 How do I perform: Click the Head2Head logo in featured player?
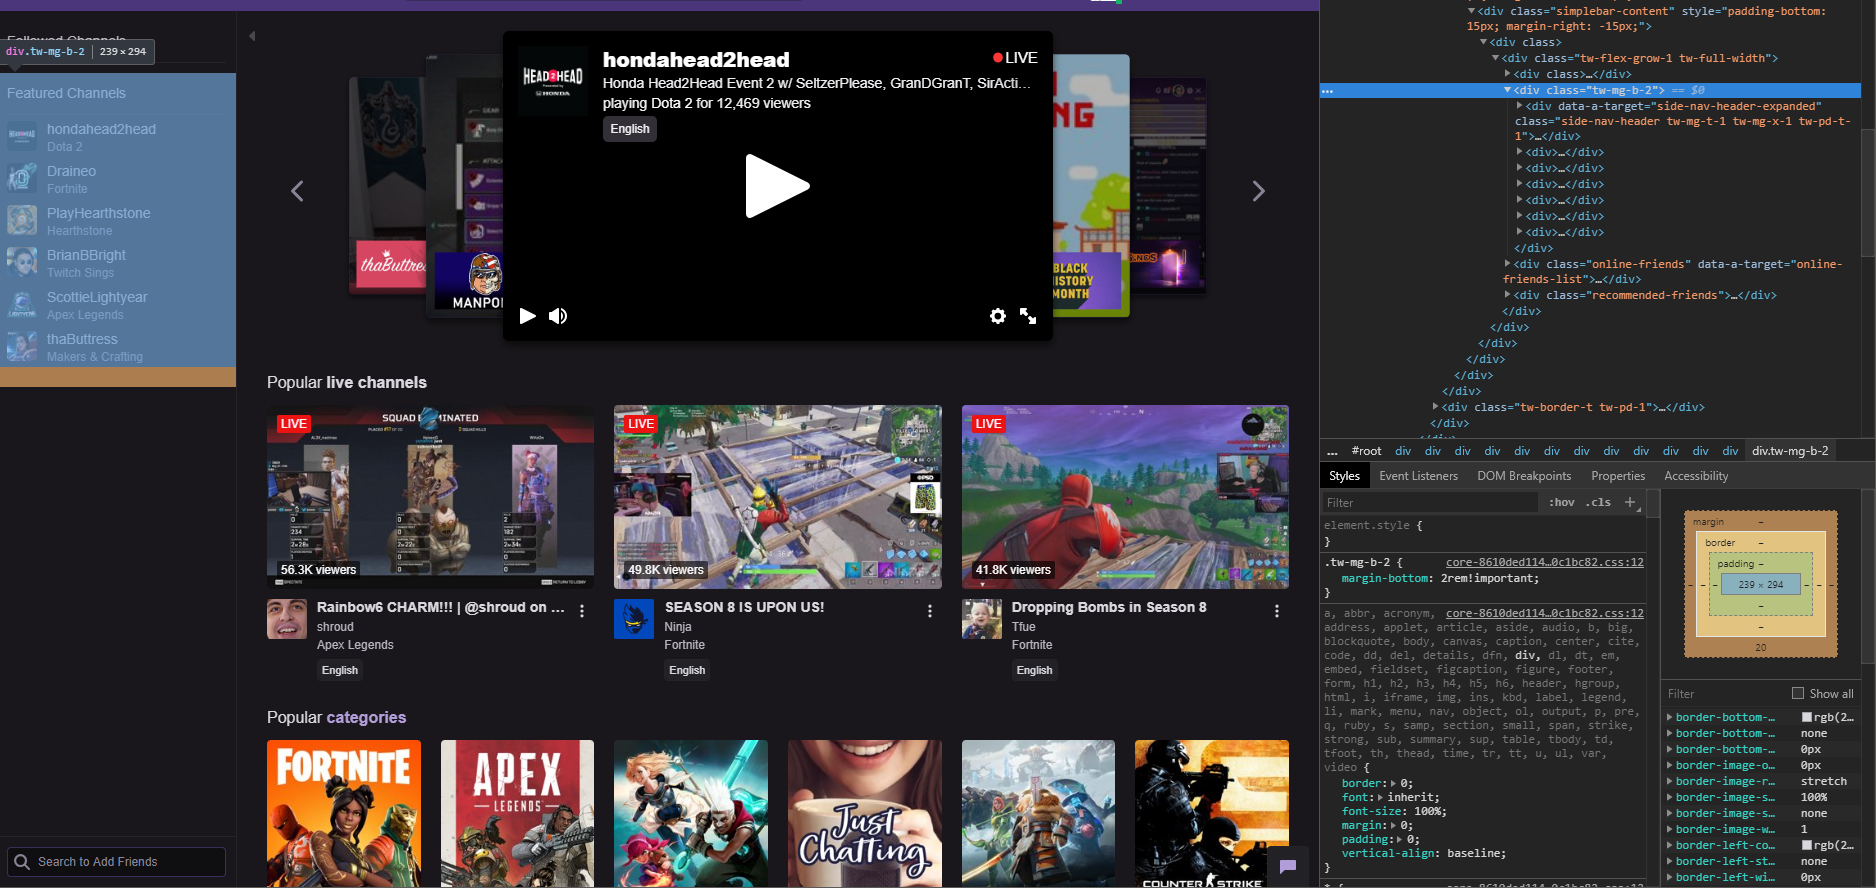pyautogui.click(x=553, y=81)
